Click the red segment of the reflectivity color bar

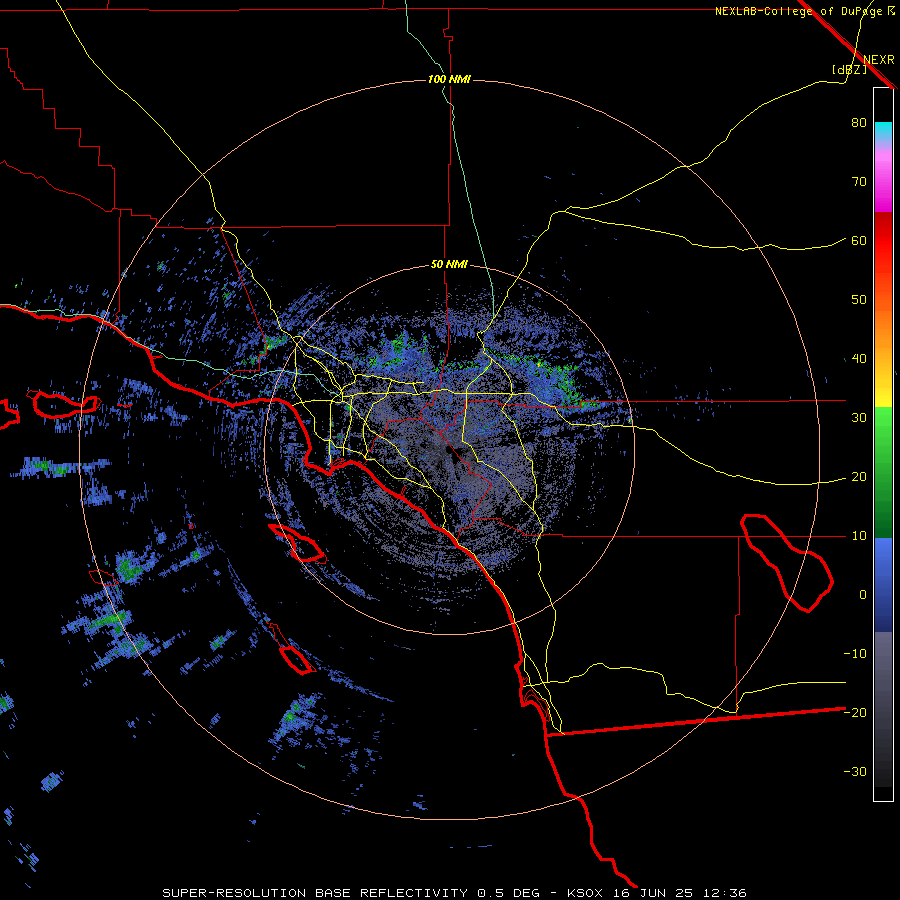(x=883, y=241)
